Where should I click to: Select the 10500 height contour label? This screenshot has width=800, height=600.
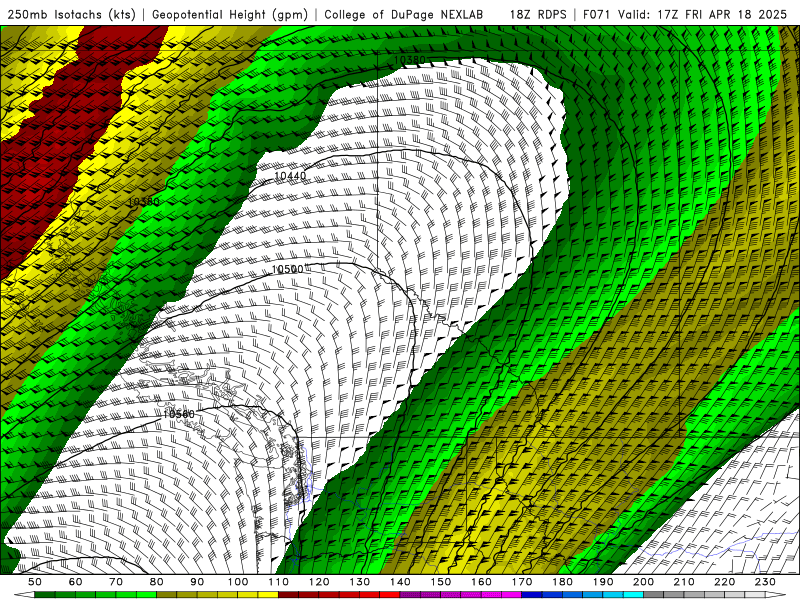coord(287,269)
